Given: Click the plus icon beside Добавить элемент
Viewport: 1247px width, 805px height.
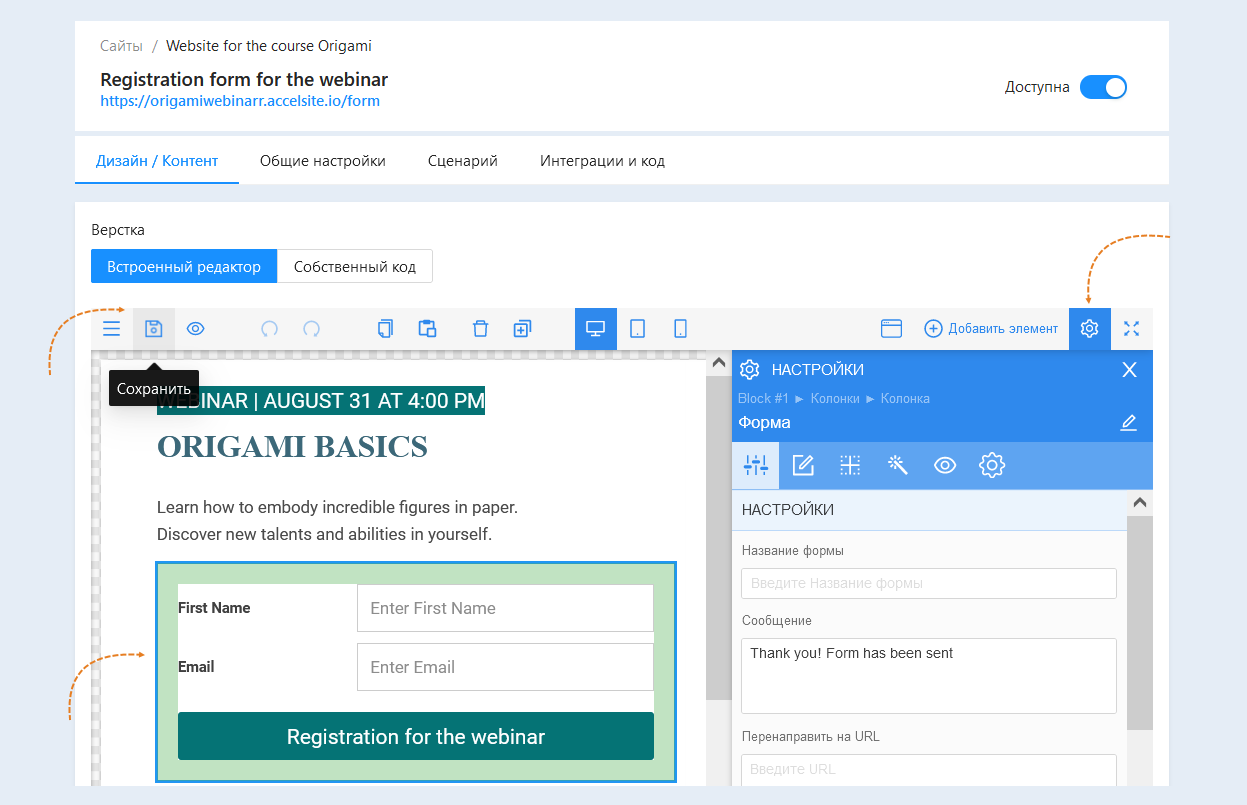Looking at the screenshot, I should pyautogui.click(x=933, y=329).
